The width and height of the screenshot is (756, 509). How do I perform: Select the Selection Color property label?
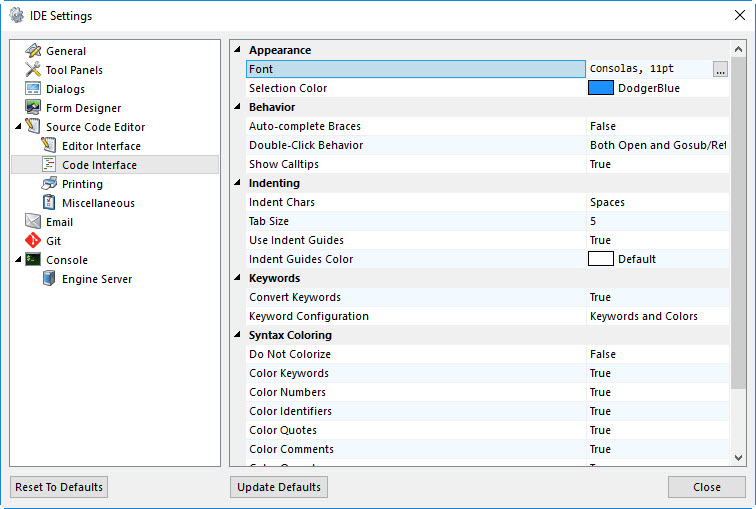[x=288, y=88]
